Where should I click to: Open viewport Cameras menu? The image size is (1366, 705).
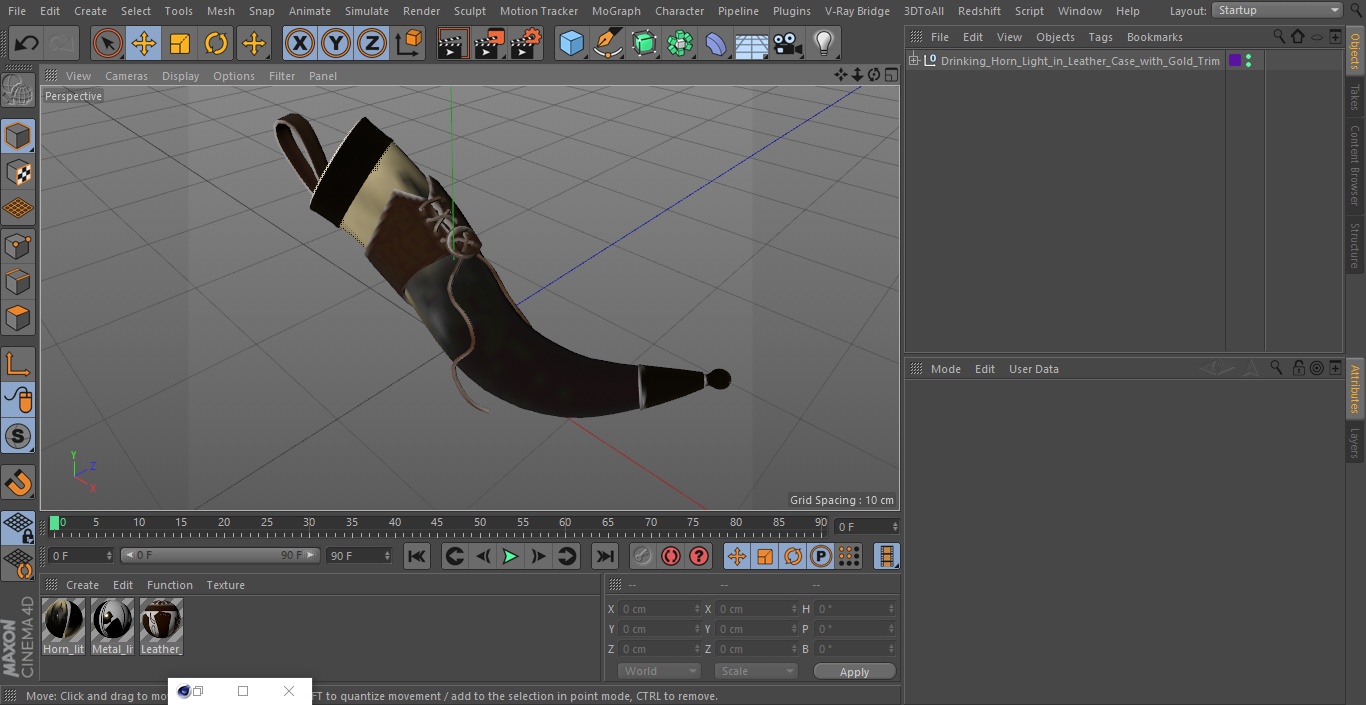coord(126,76)
